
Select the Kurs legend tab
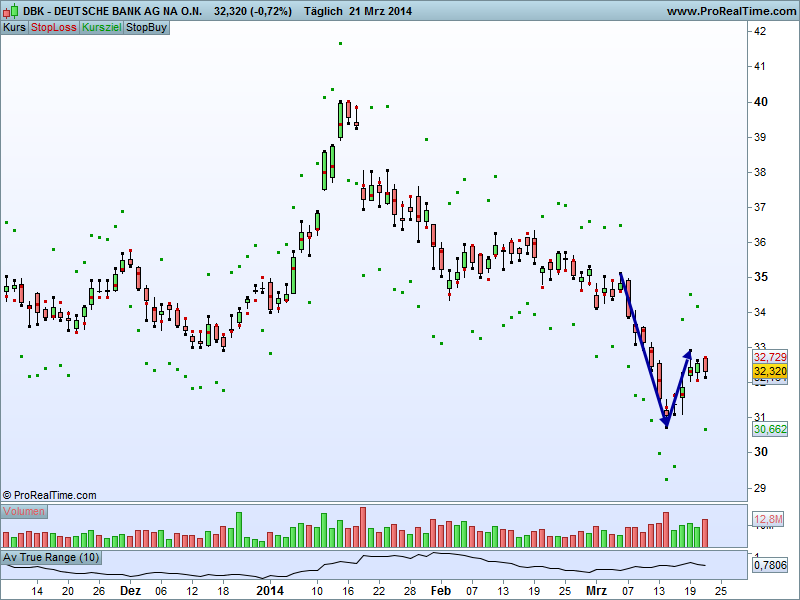coord(14,28)
